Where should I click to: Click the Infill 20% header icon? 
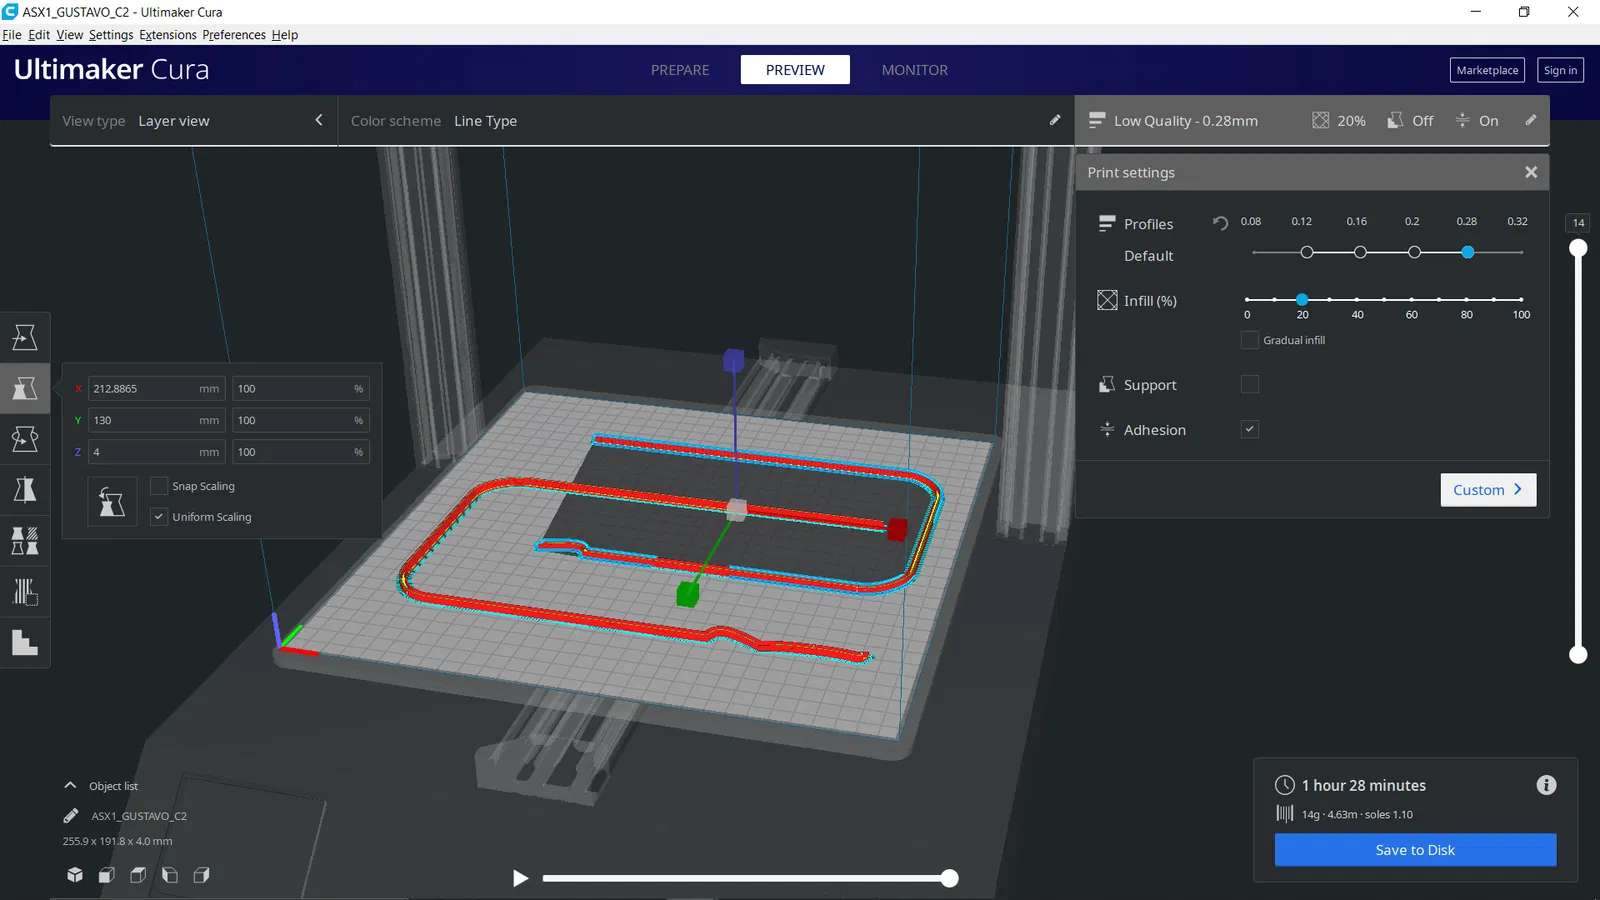point(1321,120)
